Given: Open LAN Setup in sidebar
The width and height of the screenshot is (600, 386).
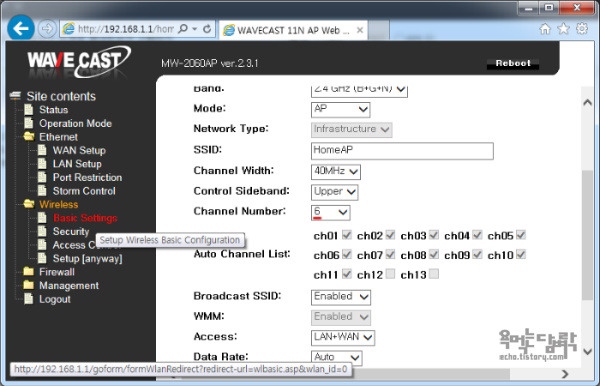Looking at the screenshot, I should coord(77,164).
